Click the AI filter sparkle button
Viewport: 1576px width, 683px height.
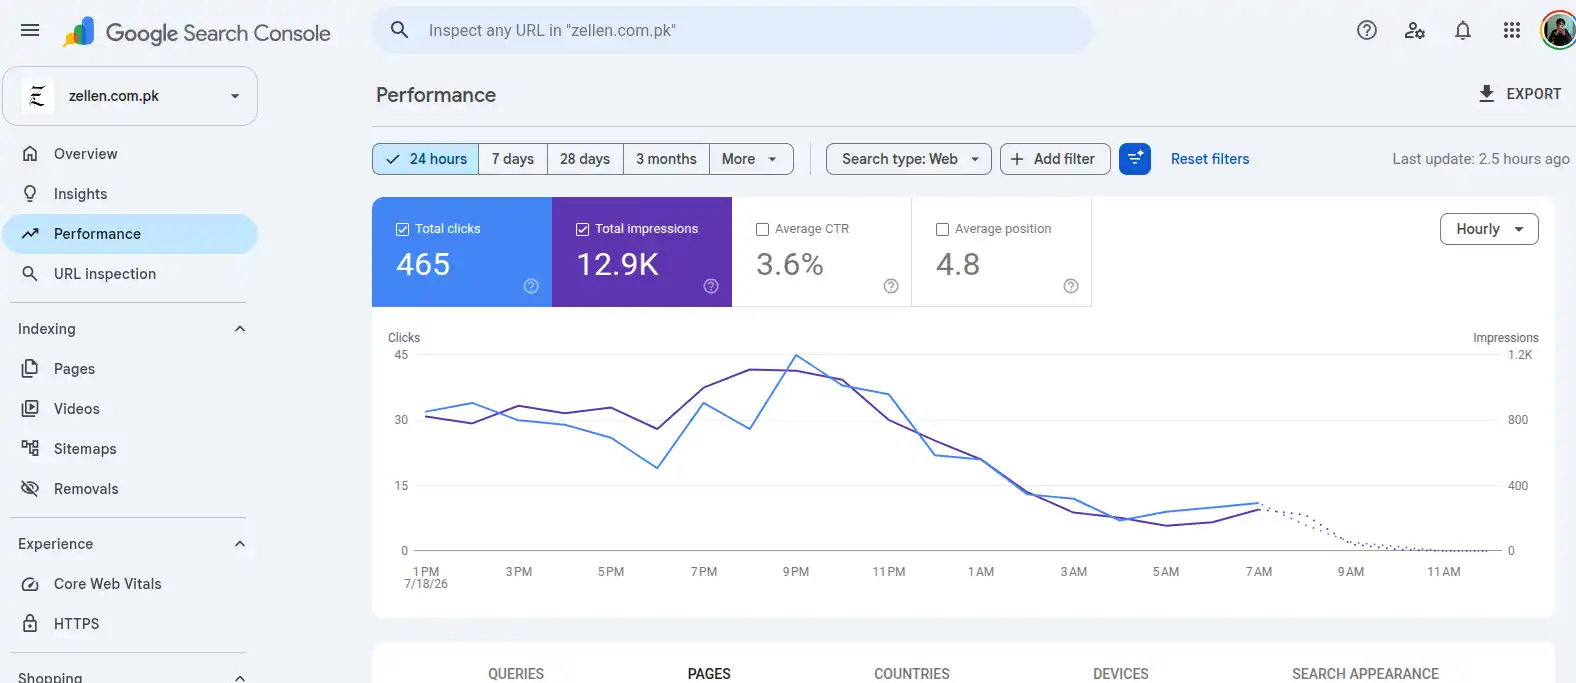click(x=1135, y=159)
